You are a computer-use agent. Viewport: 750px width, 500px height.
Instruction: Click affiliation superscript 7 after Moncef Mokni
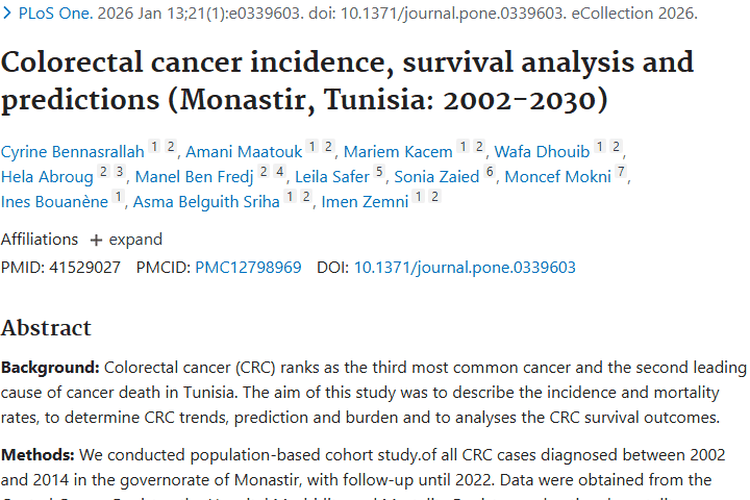click(621, 173)
